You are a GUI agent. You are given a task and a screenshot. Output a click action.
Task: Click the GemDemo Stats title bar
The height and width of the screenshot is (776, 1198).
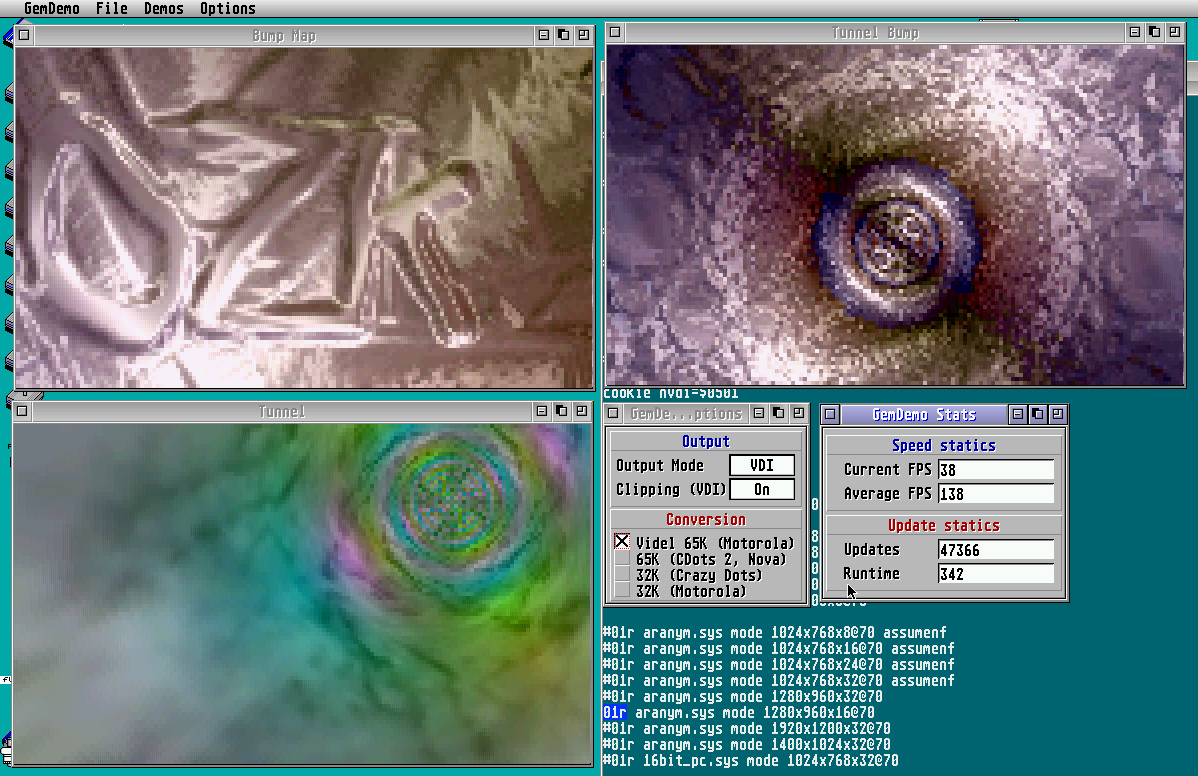tap(923, 414)
